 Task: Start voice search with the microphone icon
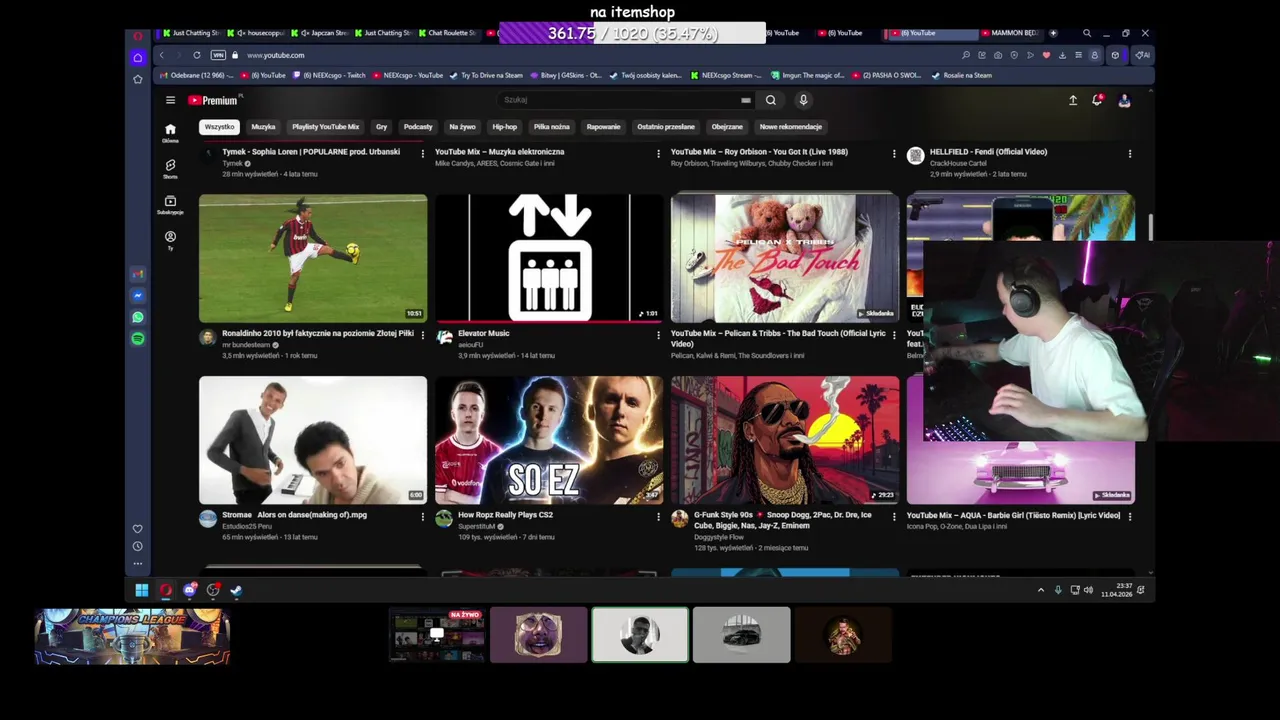(802, 100)
